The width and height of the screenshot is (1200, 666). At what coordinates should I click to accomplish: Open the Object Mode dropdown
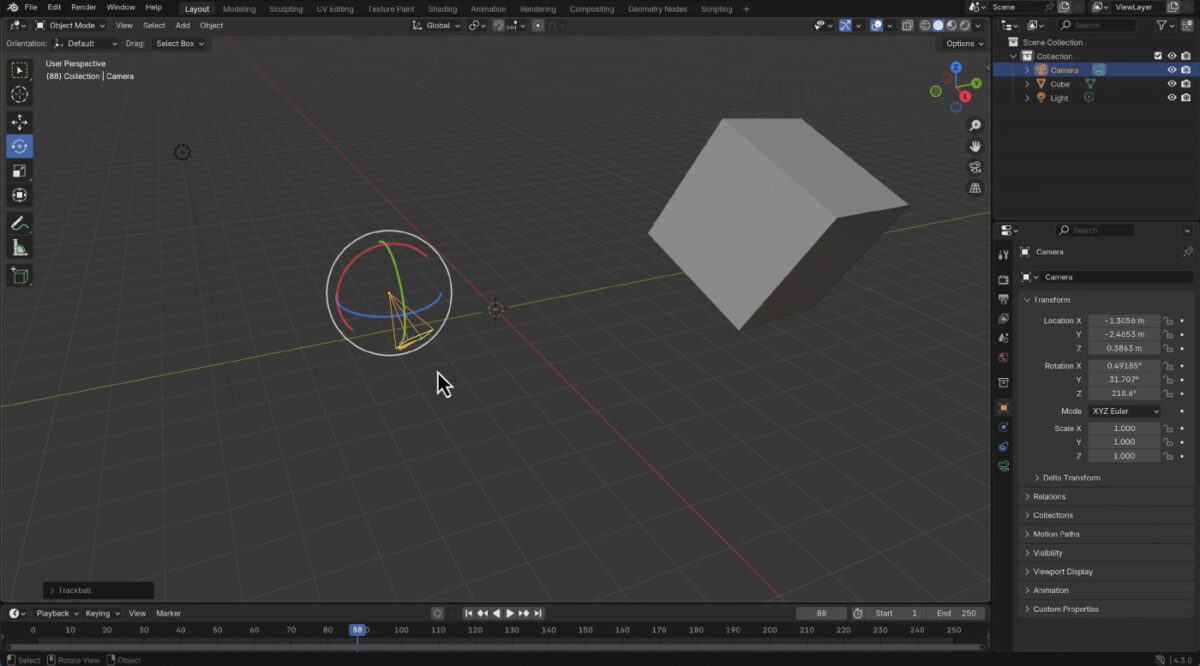point(69,25)
